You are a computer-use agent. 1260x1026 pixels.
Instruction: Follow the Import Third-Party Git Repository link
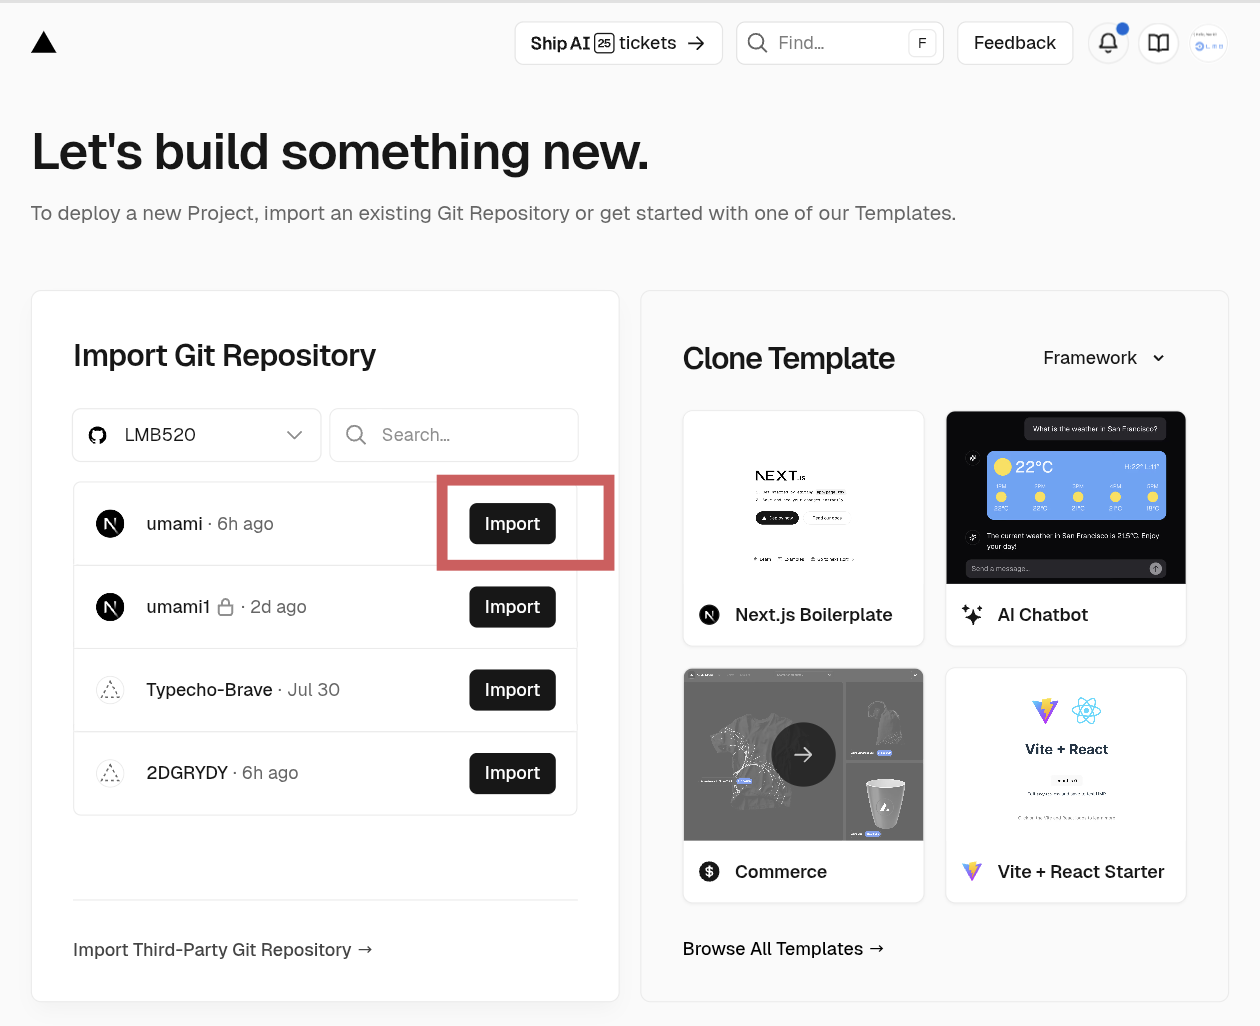pos(222,950)
